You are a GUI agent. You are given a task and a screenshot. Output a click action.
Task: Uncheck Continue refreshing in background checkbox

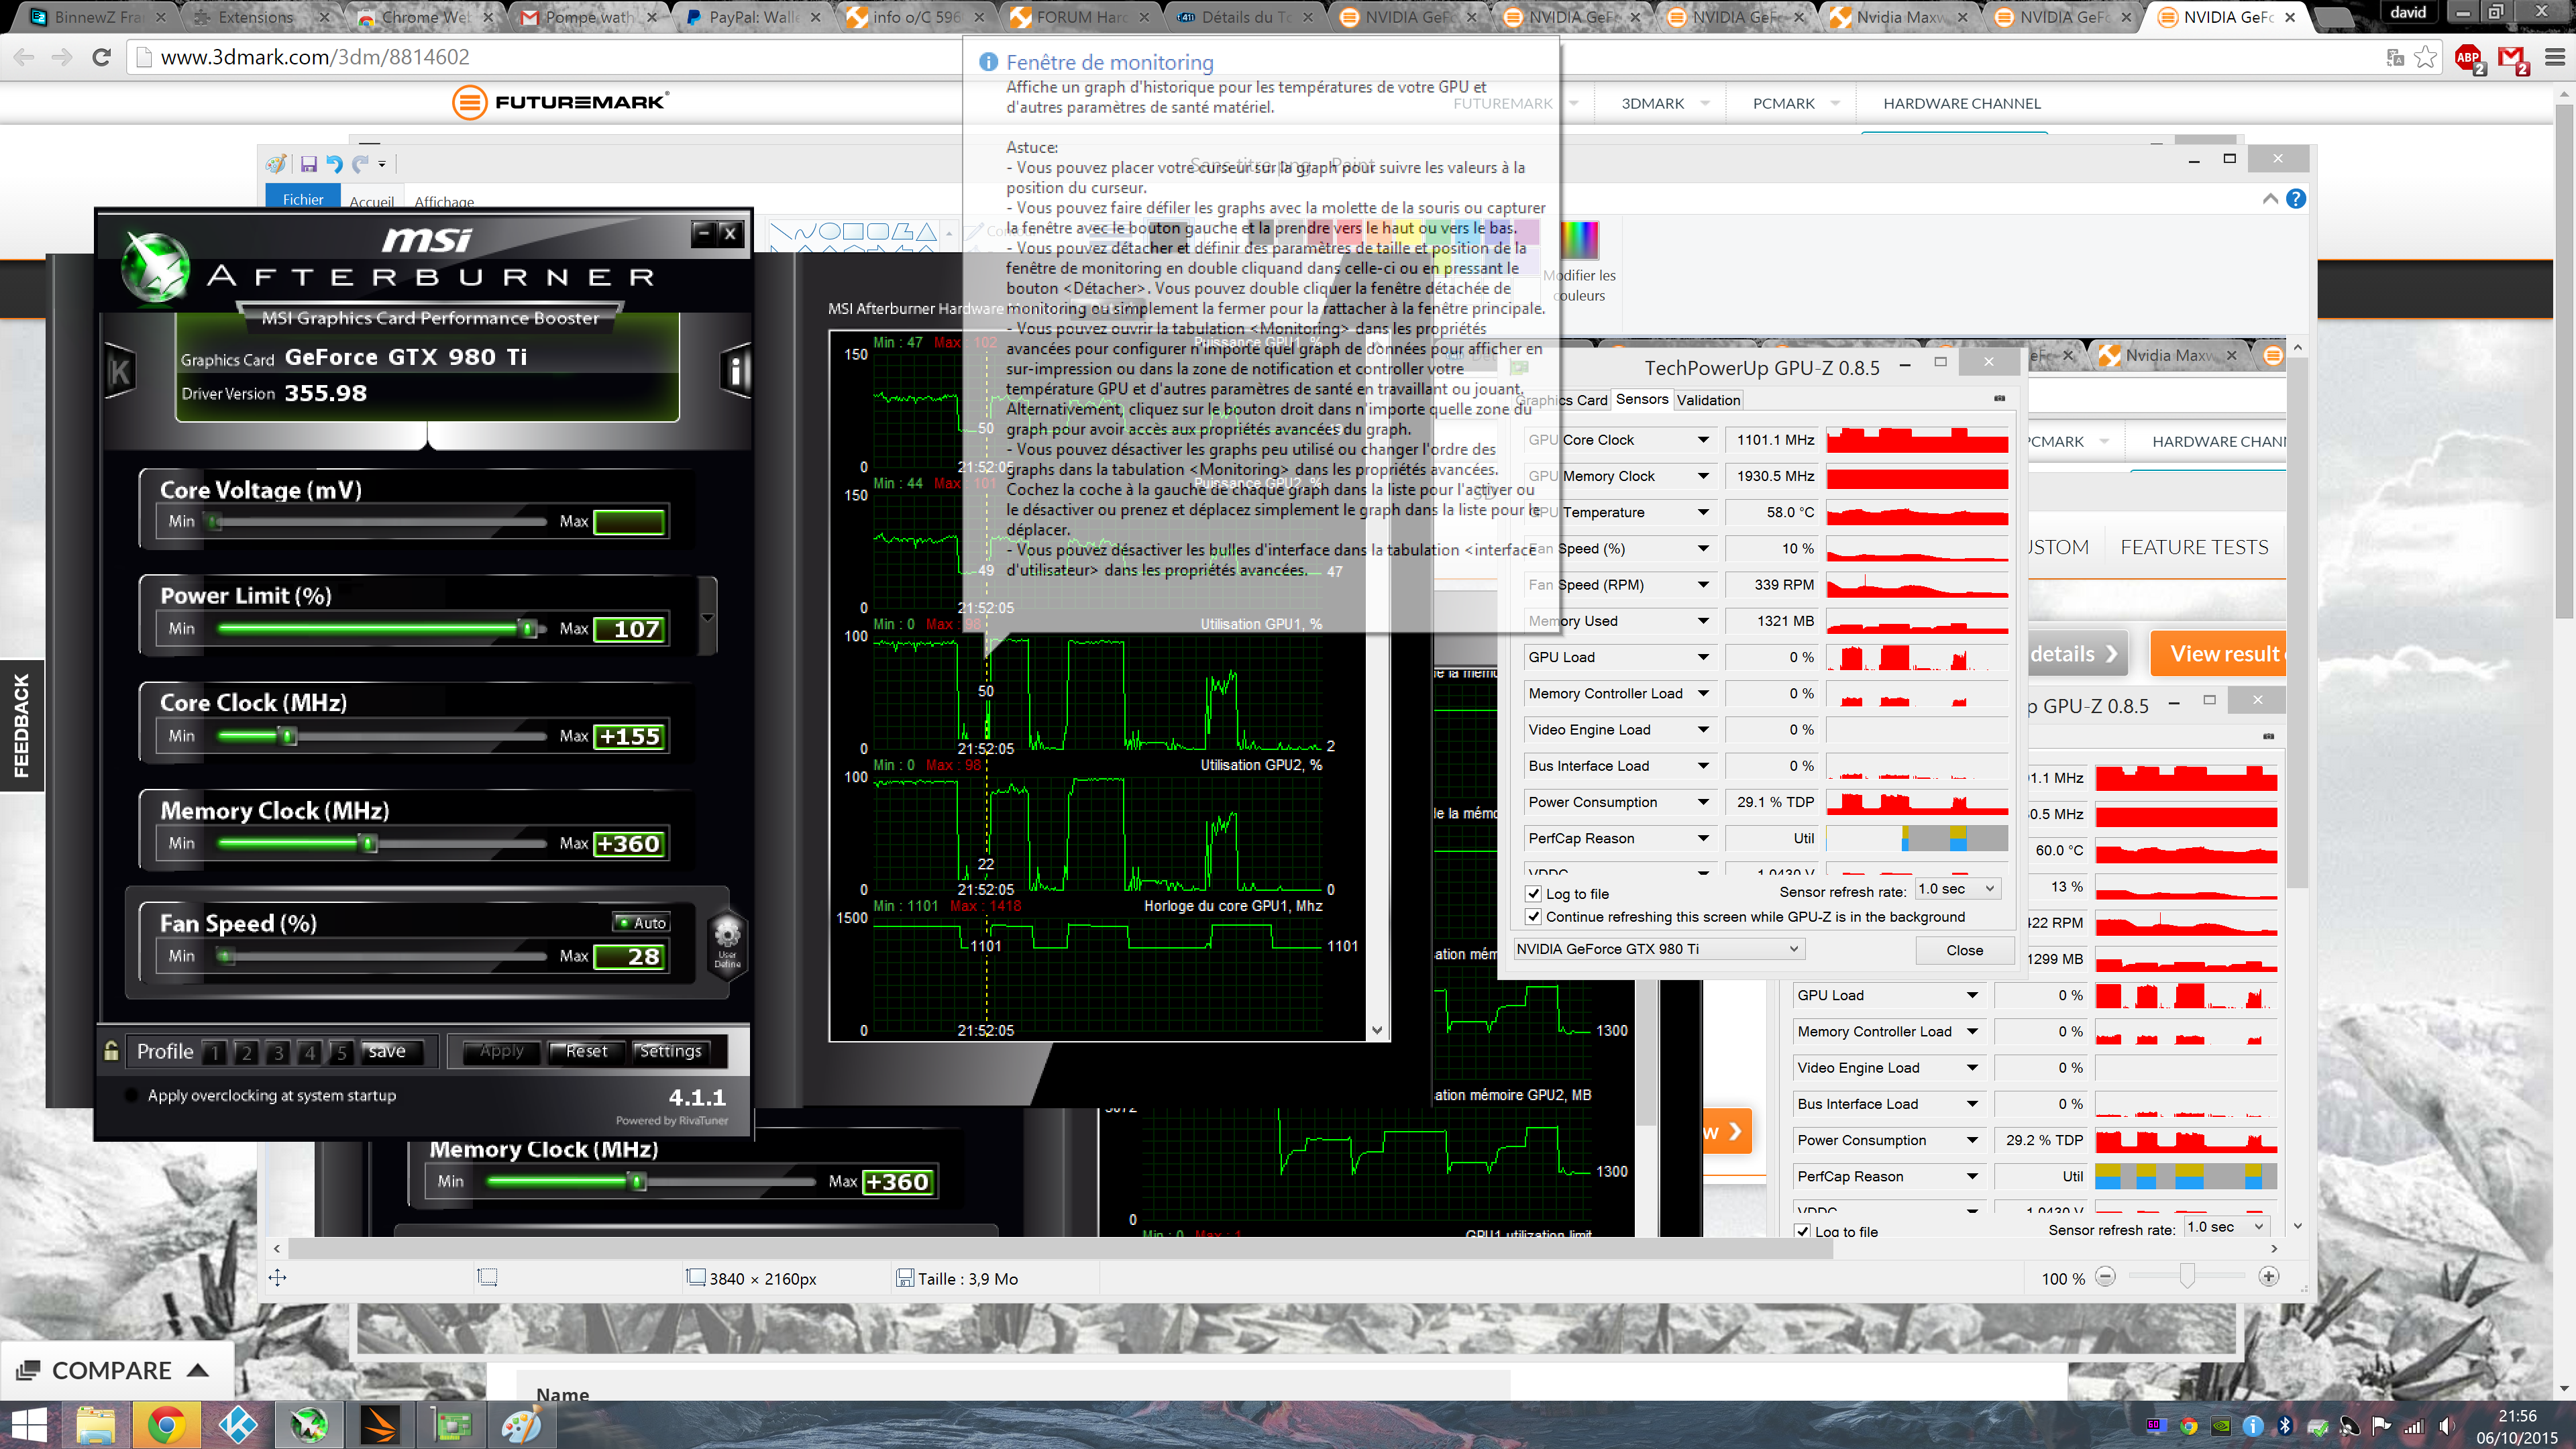click(1533, 916)
